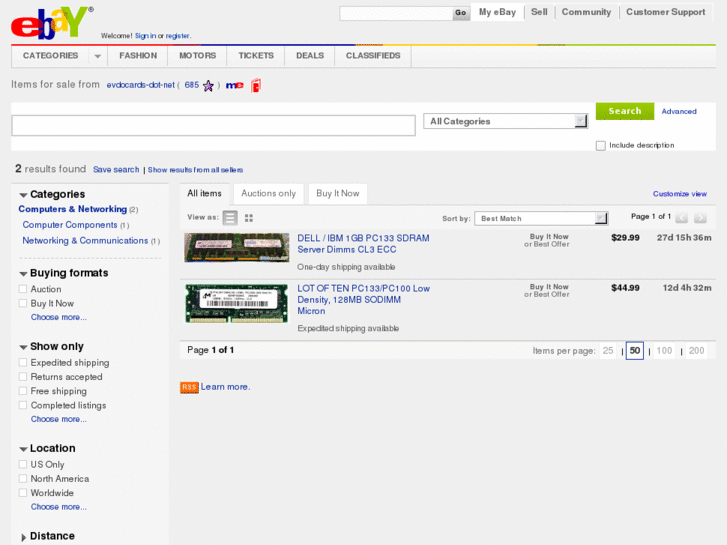The image size is (727, 545).
Task: Open the Motors nav item
Action: [198, 56]
